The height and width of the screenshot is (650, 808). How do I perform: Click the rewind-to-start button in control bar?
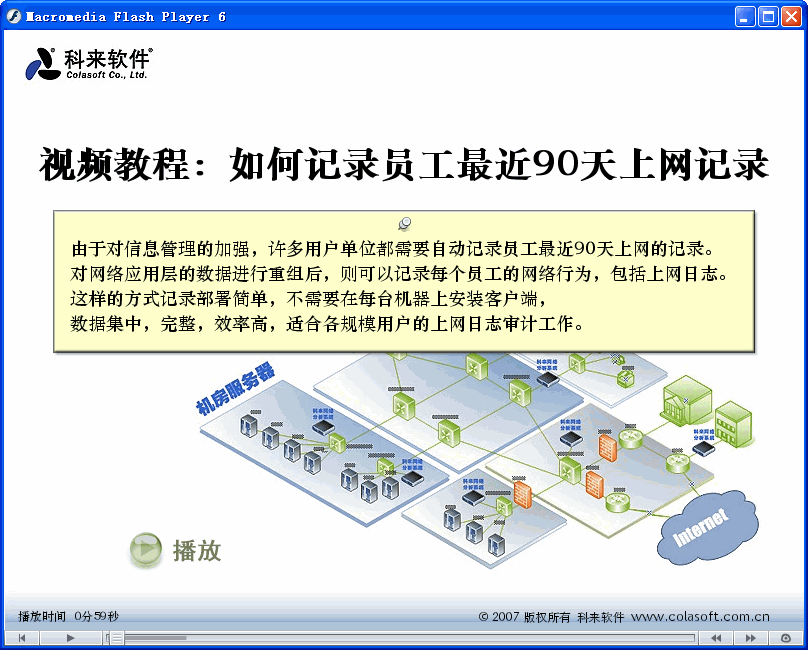[x=22, y=638]
